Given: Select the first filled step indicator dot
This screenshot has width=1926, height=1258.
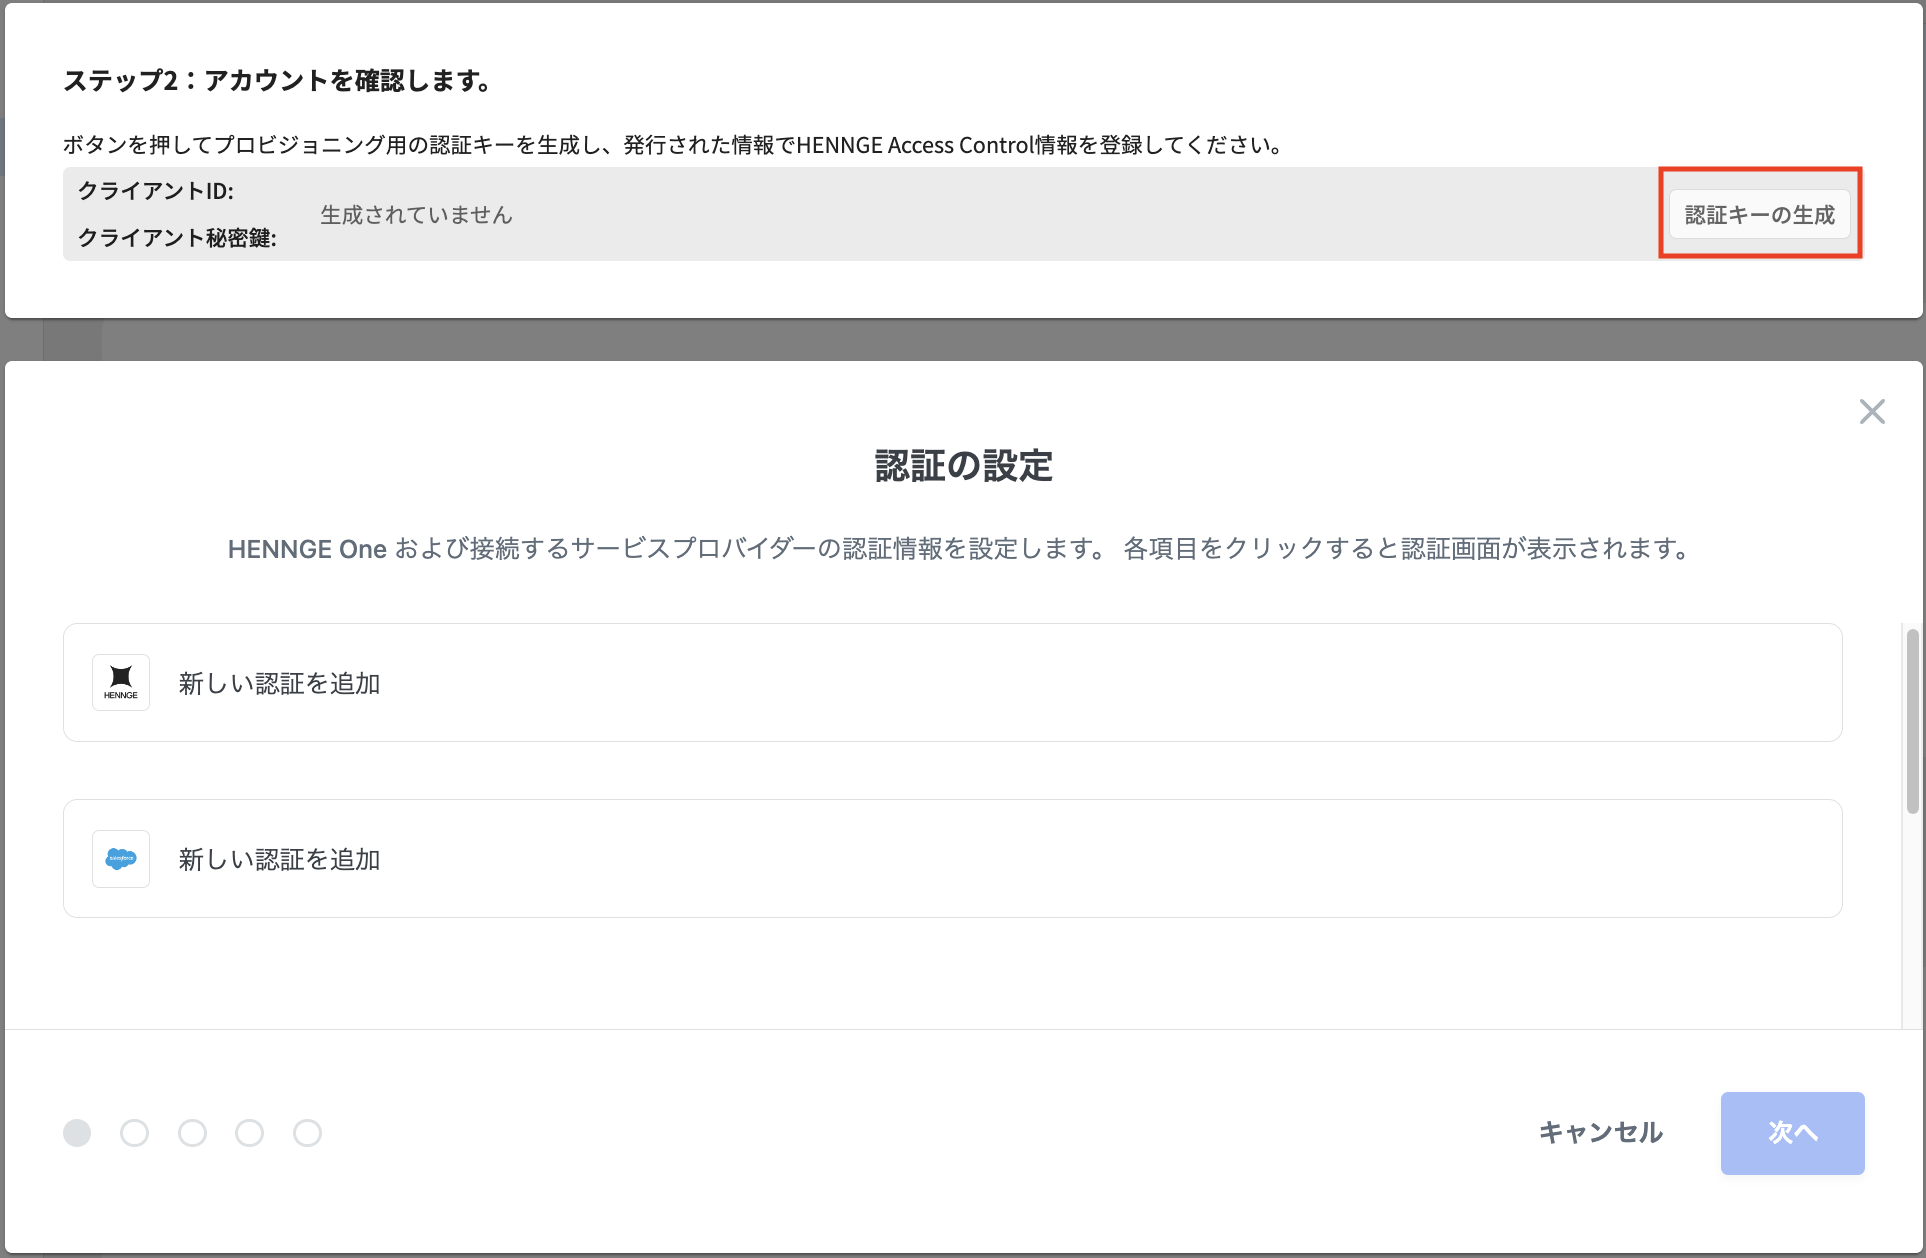Looking at the screenshot, I should click(77, 1132).
